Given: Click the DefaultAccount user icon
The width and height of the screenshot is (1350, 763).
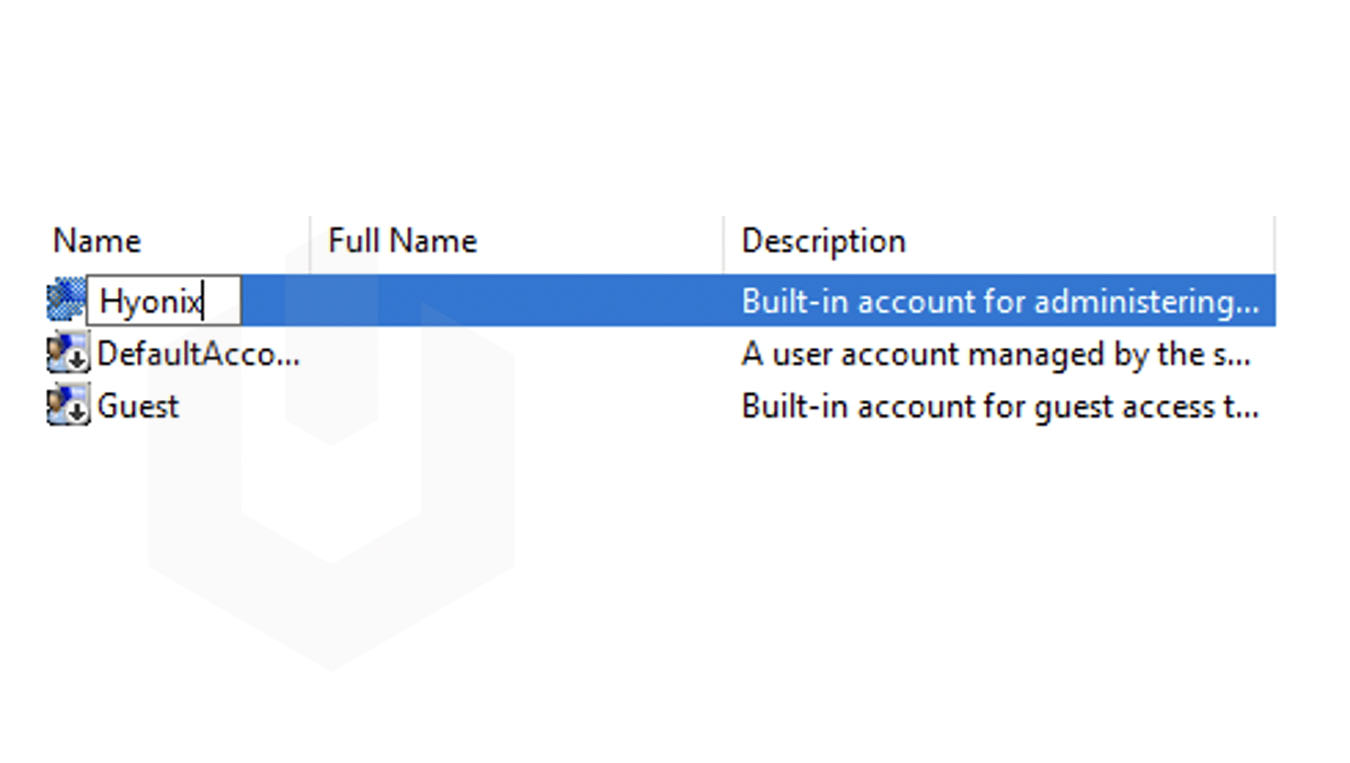Looking at the screenshot, I should tap(68, 354).
